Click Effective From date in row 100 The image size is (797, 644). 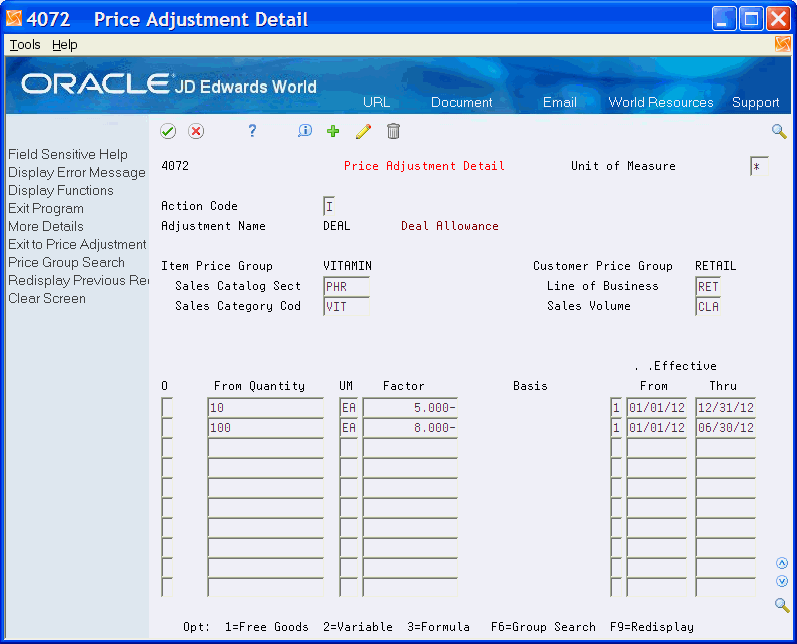click(657, 427)
